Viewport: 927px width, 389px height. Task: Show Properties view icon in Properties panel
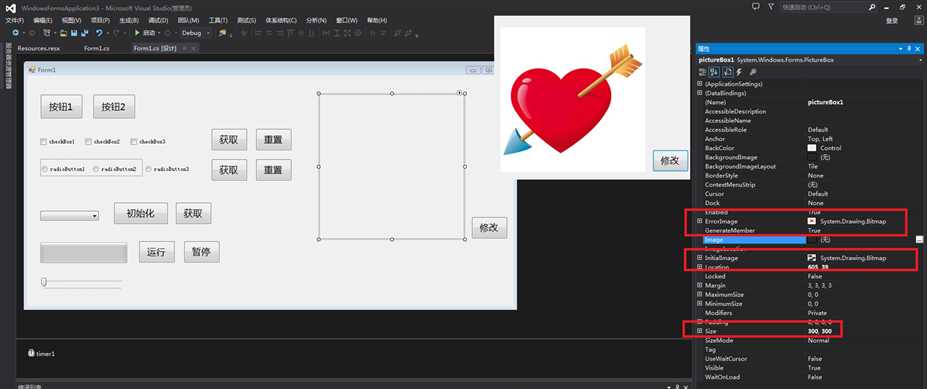(x=727, y=72)
